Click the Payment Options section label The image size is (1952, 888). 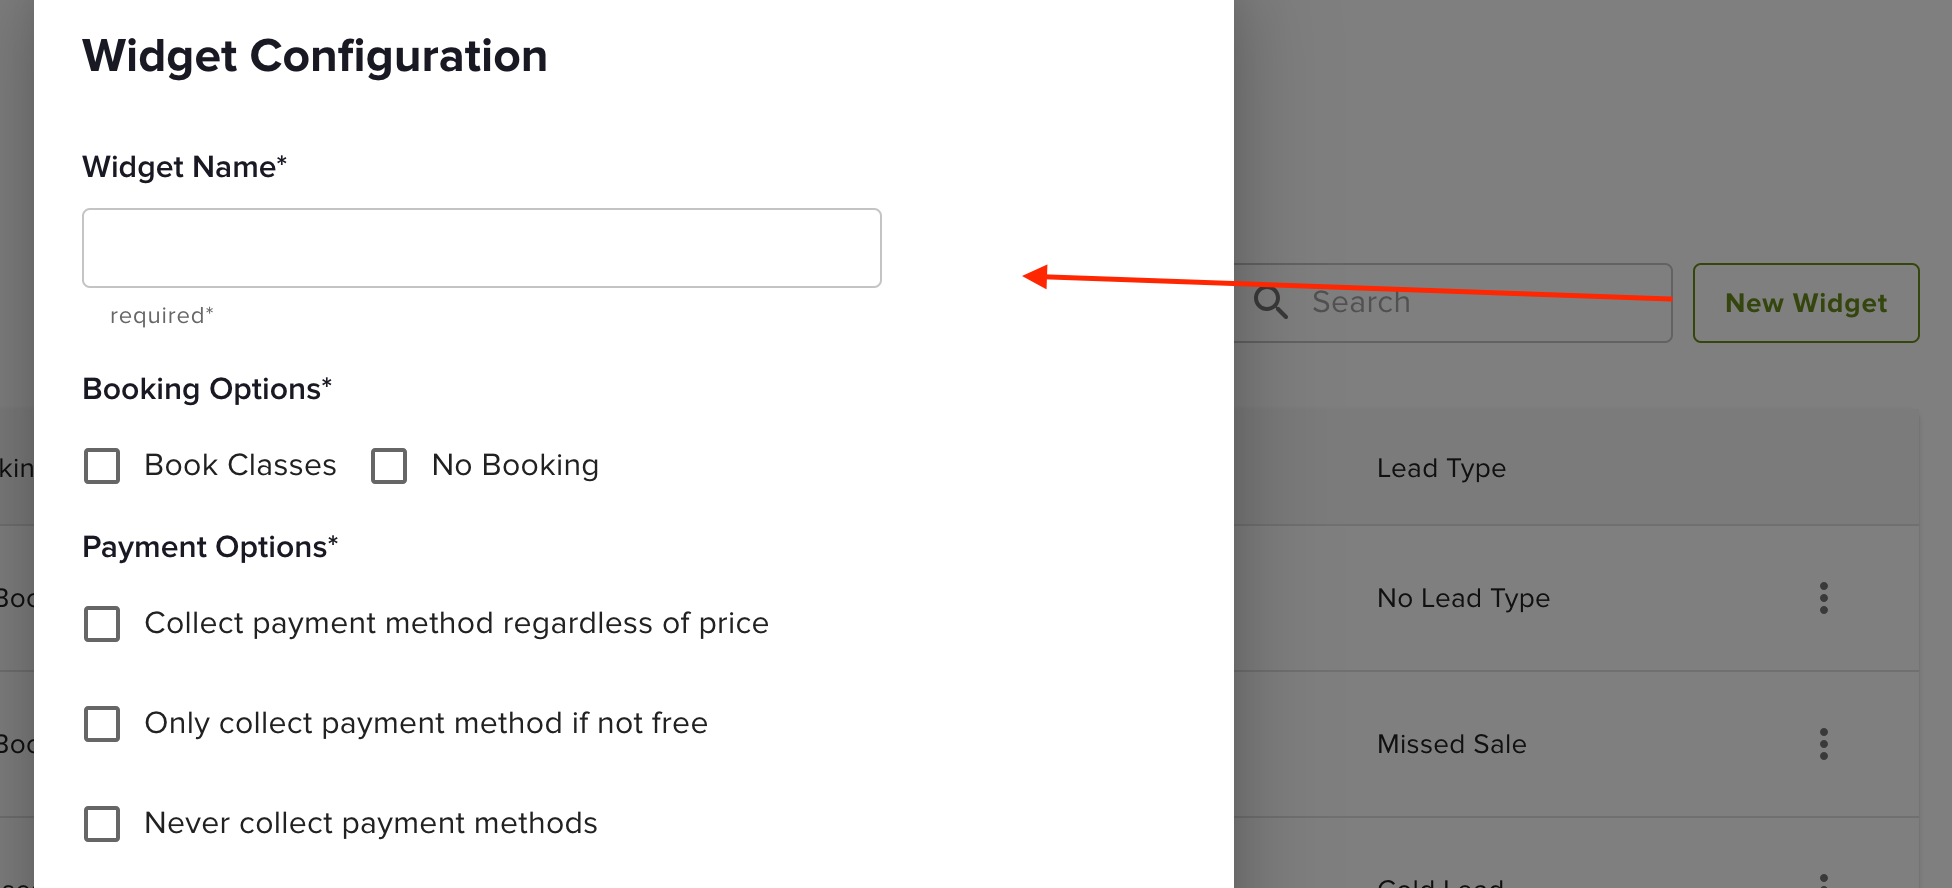tap(210, 547)
